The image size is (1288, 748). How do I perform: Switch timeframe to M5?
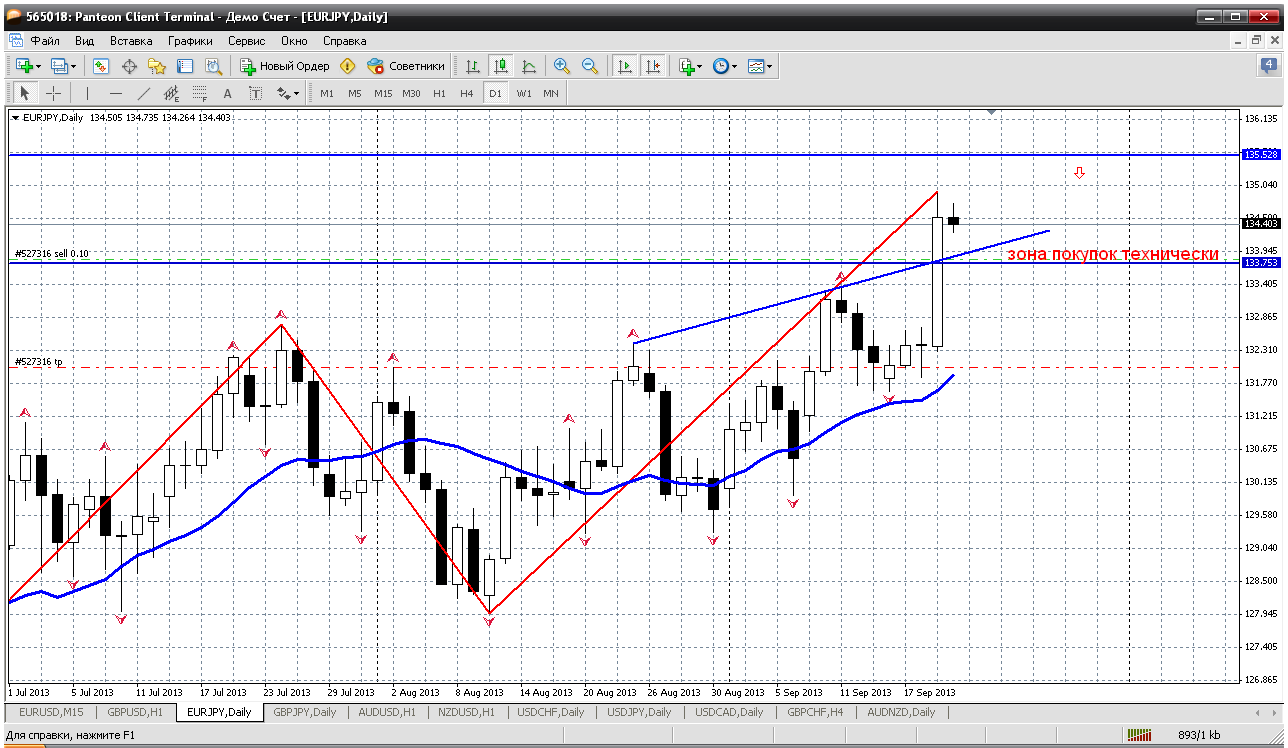point(355,93)
